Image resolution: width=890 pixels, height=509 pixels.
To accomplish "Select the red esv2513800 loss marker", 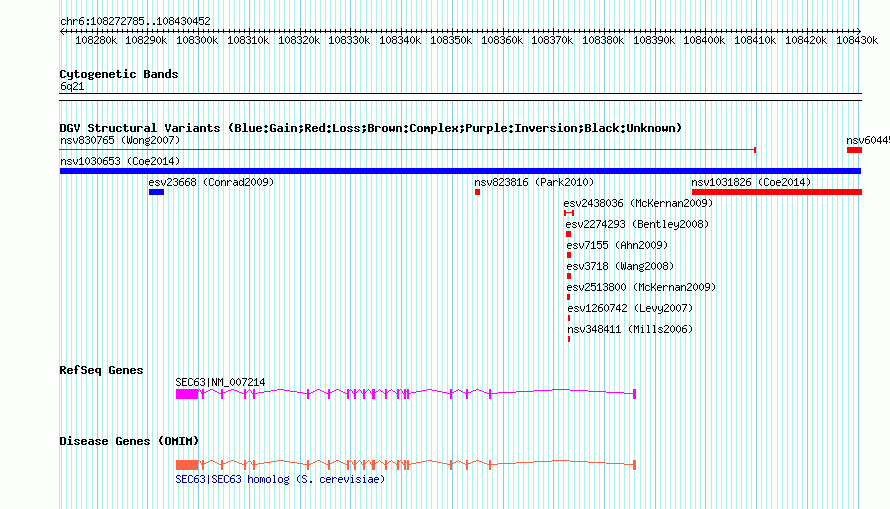I will click(x=568, y=297).
